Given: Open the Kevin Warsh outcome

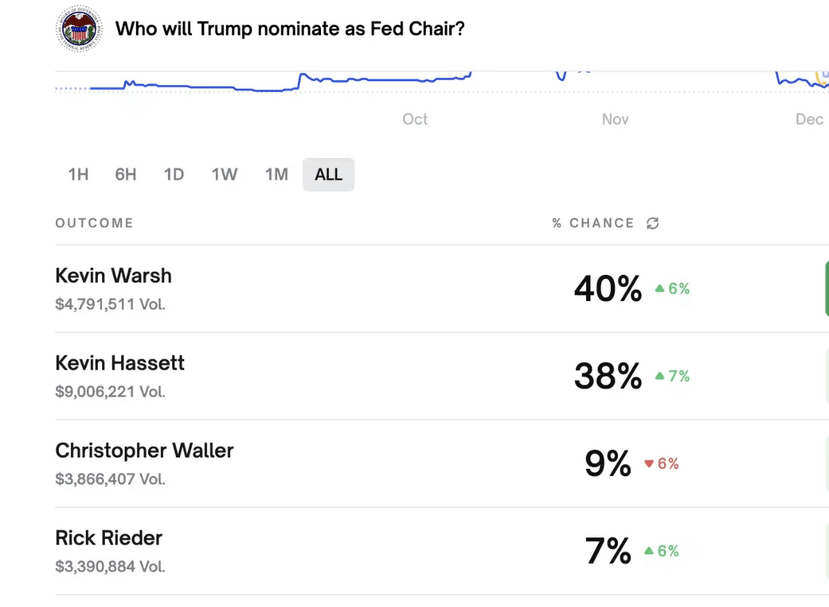Looking at the screenshot, I should [113, 276].
